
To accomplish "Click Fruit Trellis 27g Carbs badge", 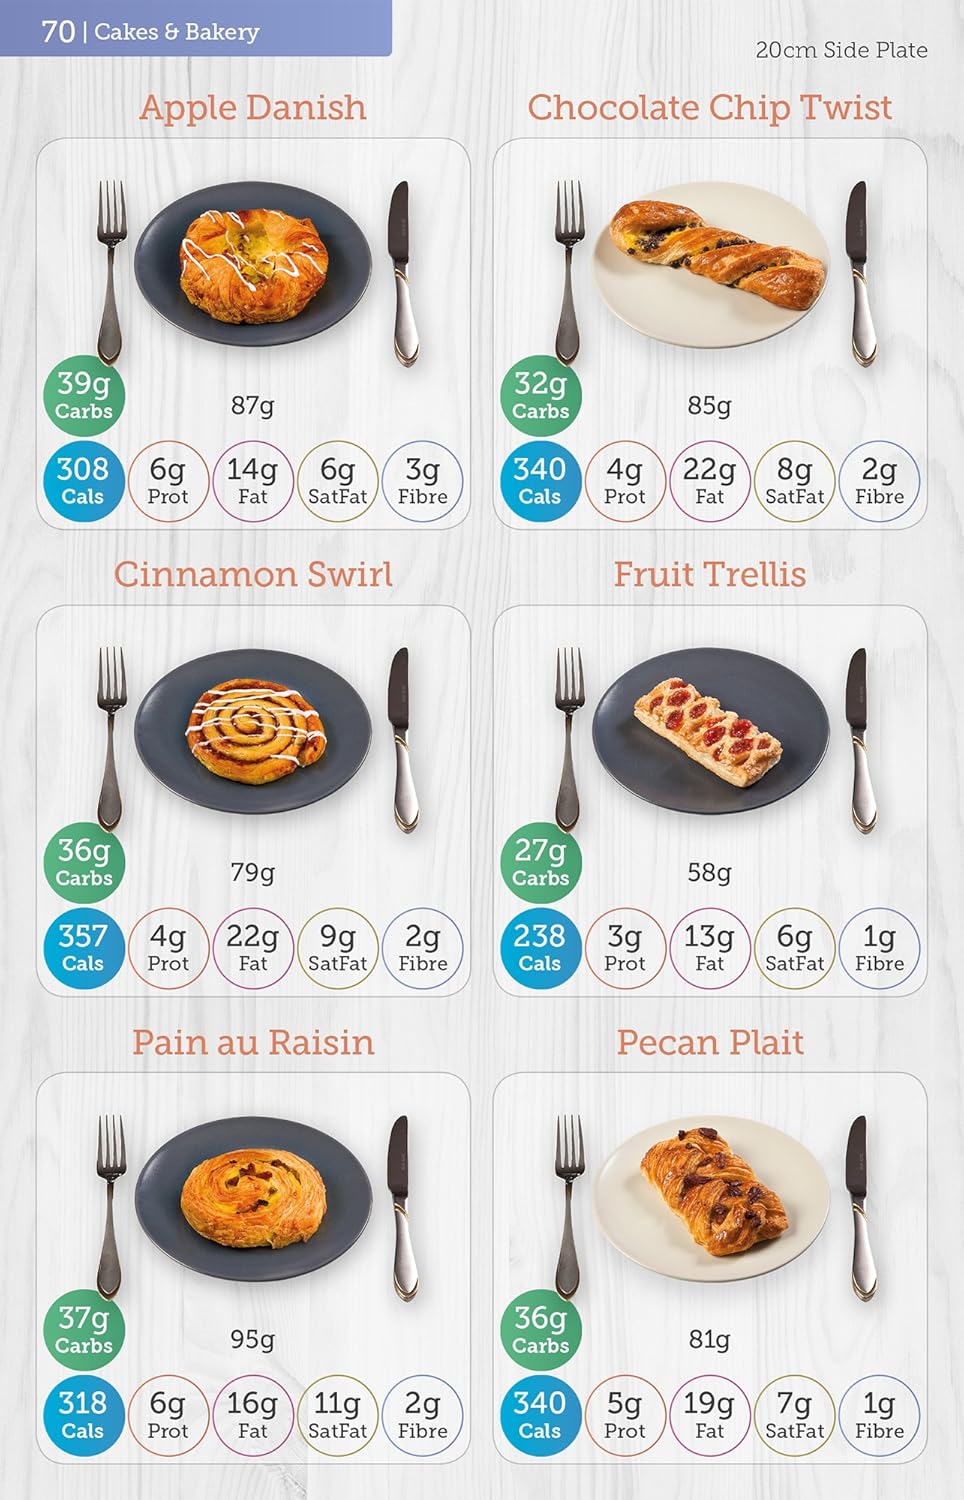I will tap(540, 863).
